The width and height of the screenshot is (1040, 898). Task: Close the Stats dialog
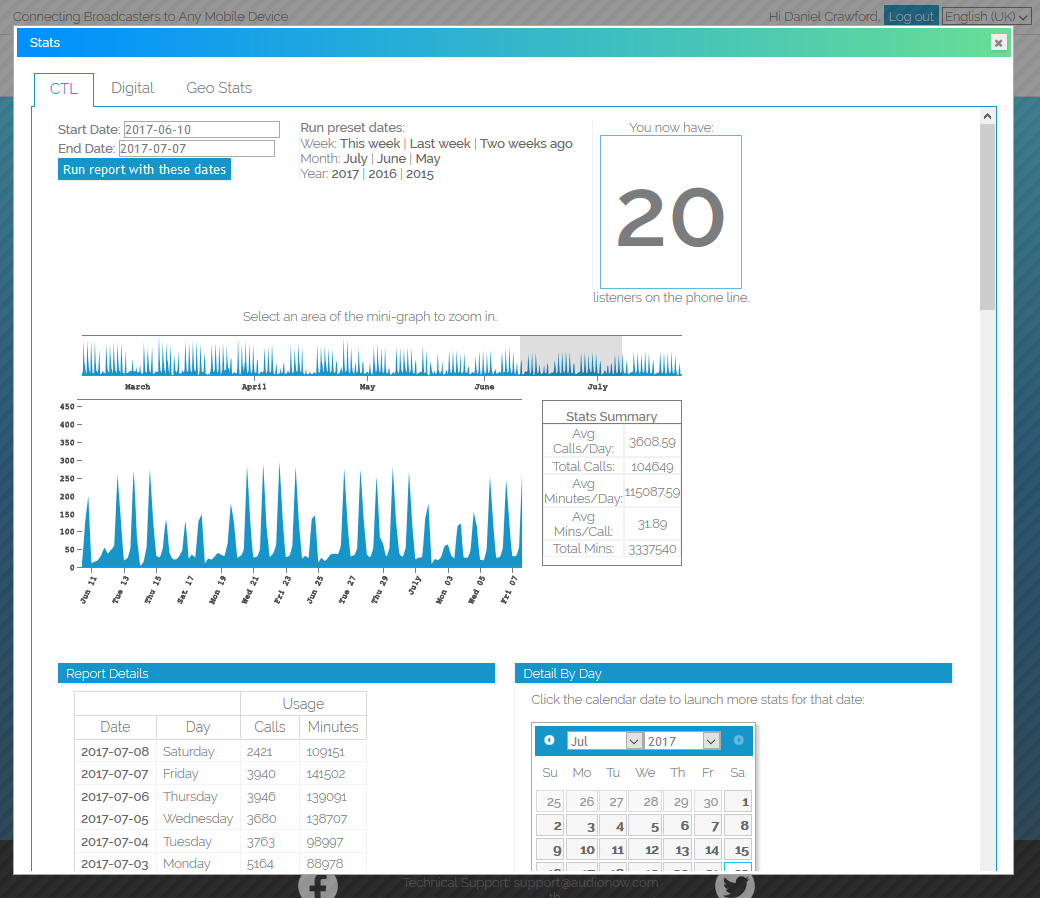tap(998, 43)
